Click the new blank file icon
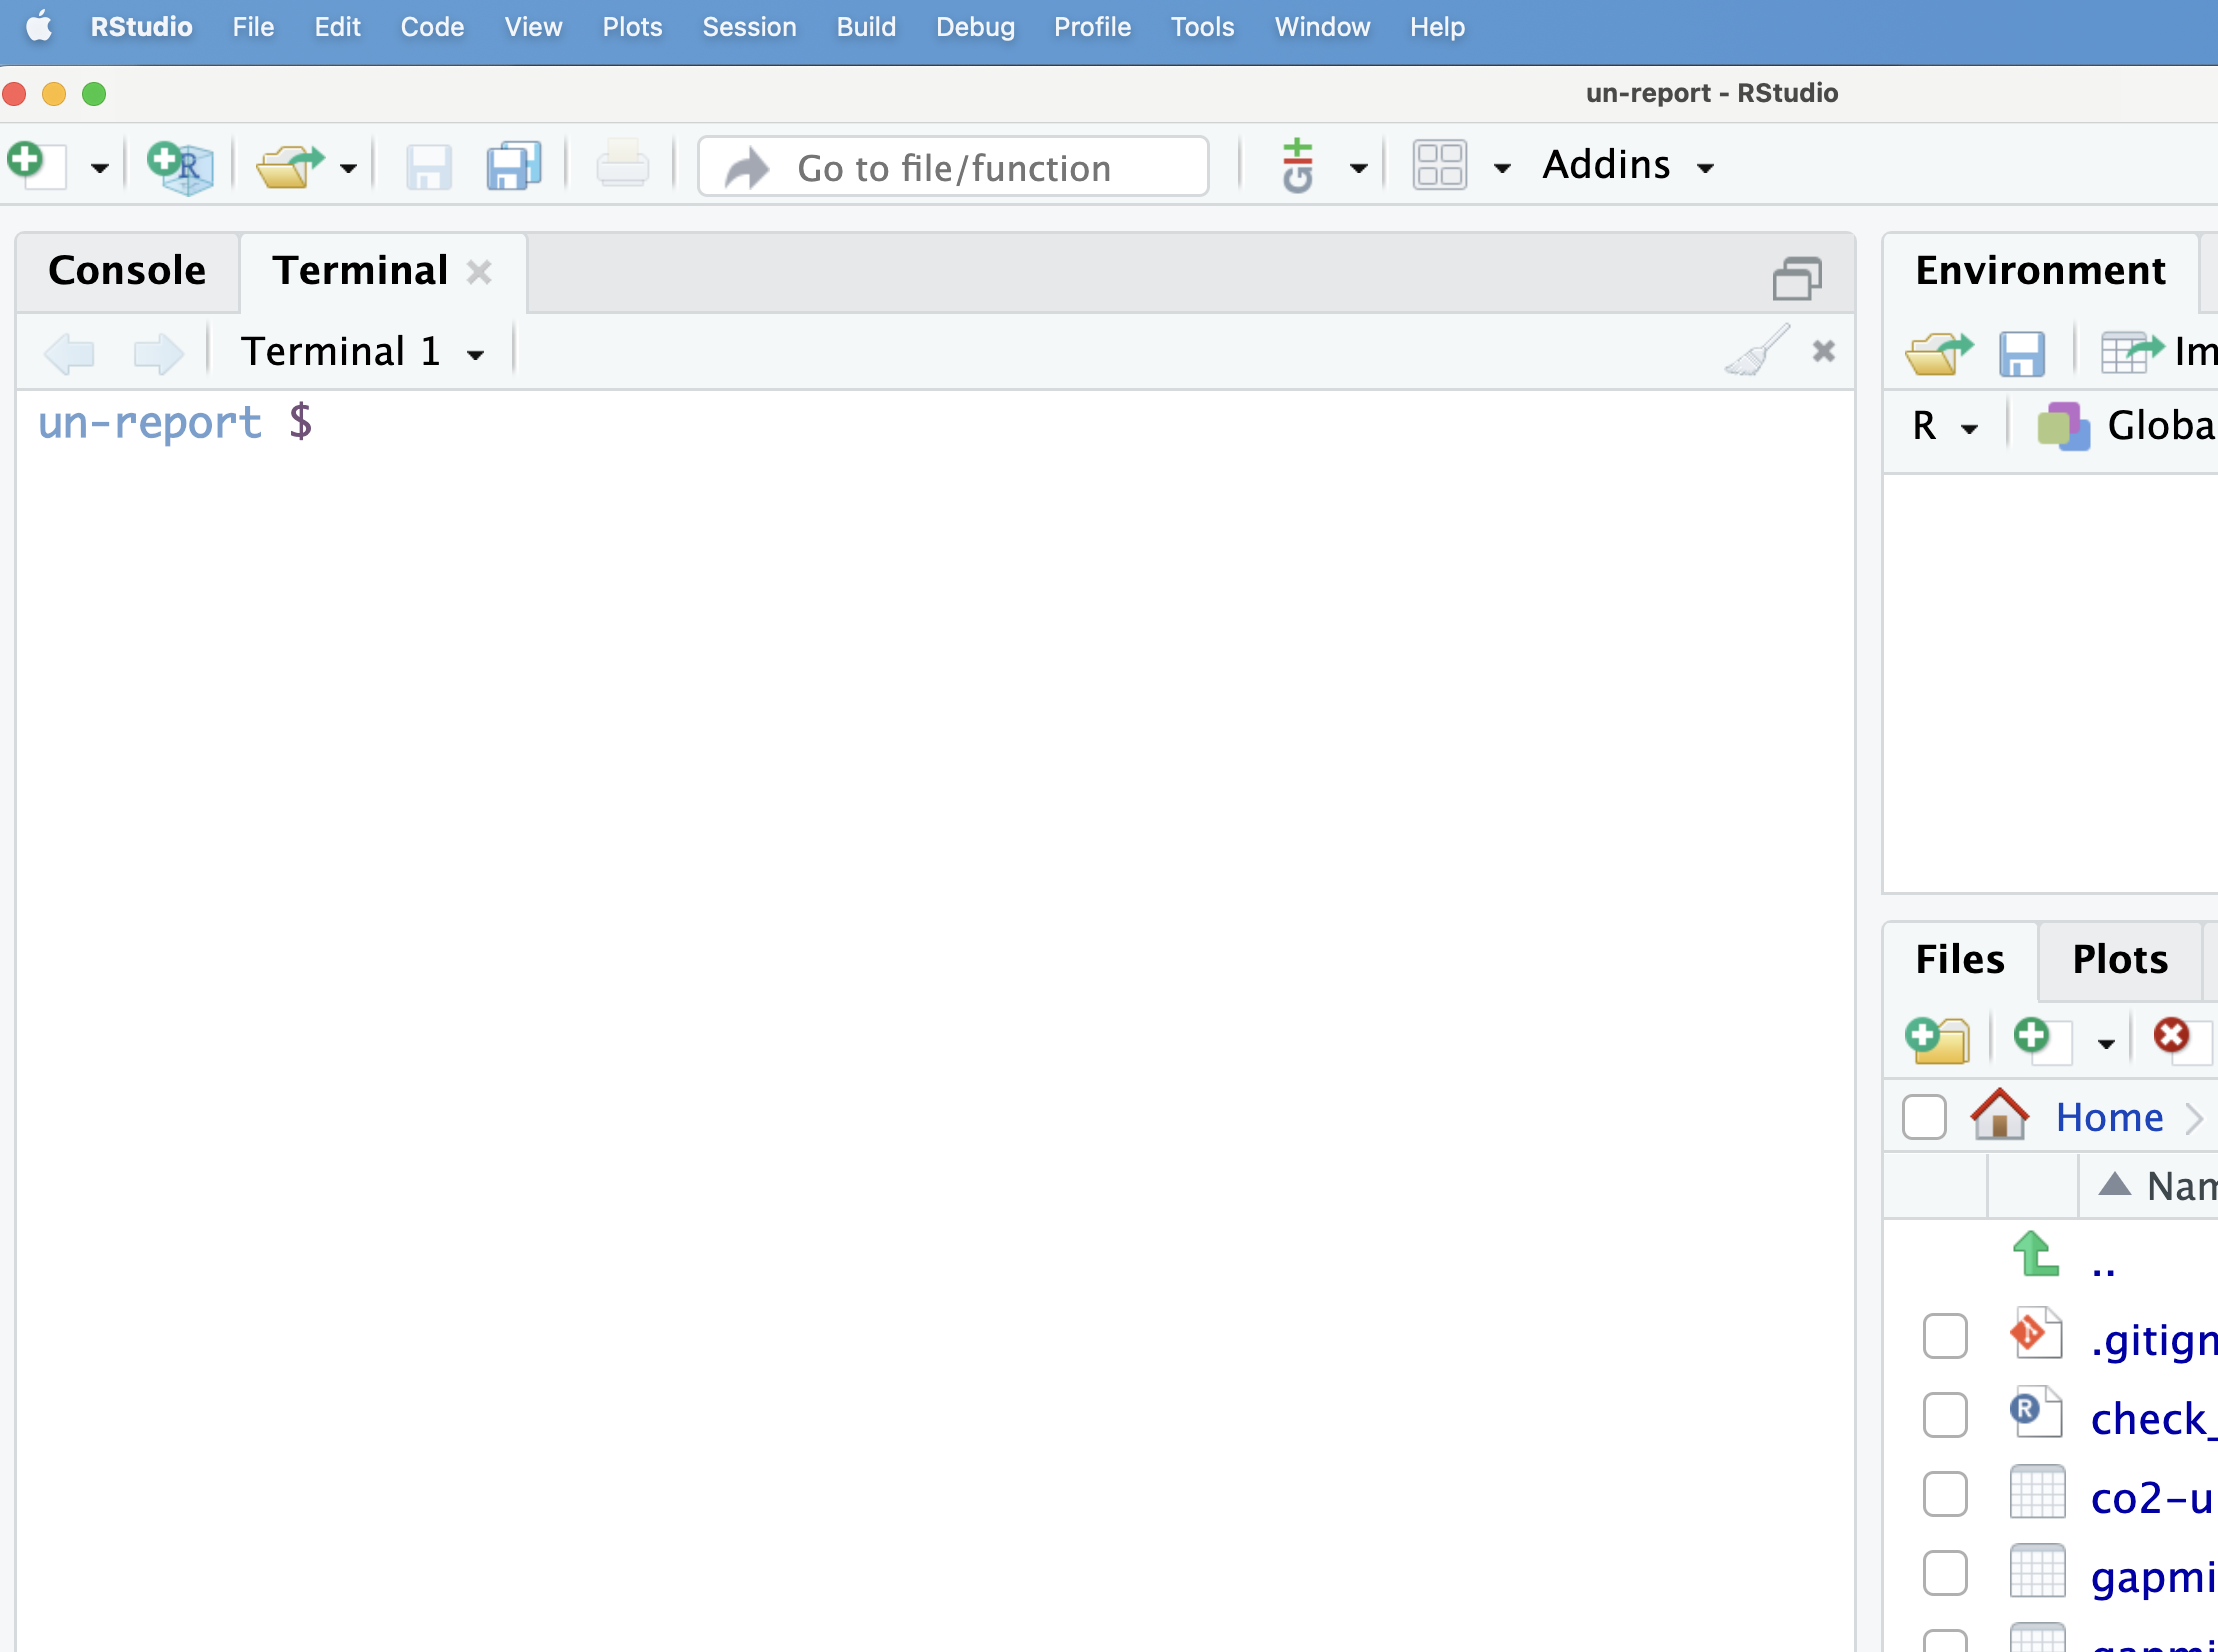The height and width of the screenshot is (1652, 2218). [2041, 1040]
